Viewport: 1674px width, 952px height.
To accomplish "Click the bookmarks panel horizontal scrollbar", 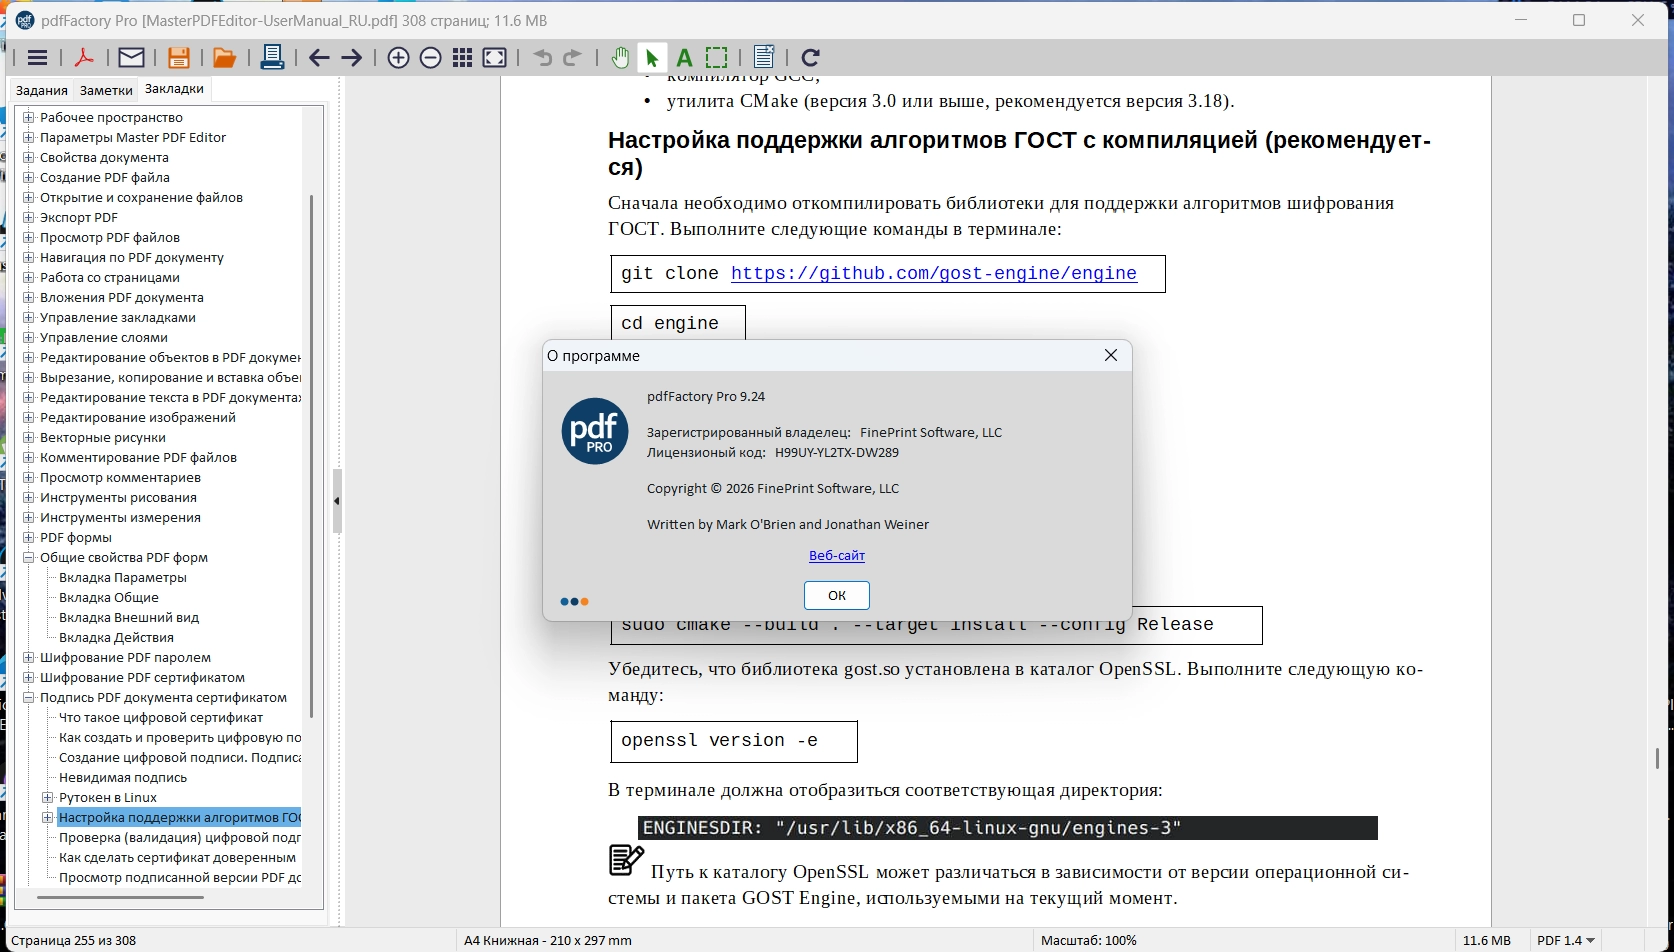I will 120,898.
